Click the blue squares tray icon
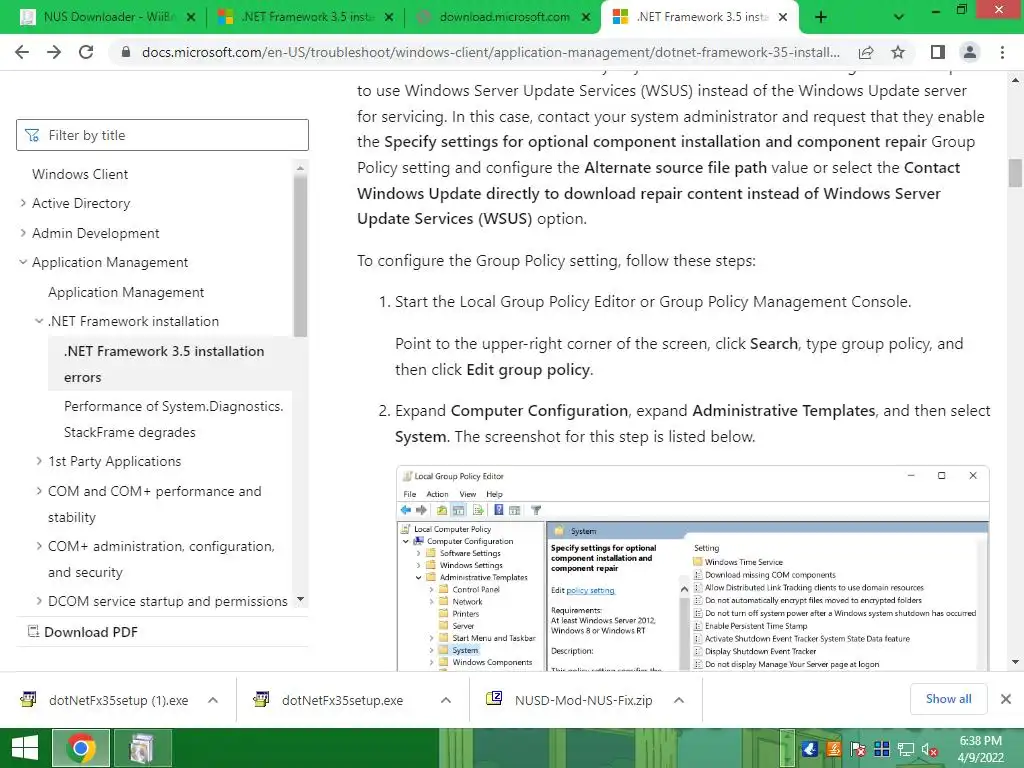 point(882,749)
